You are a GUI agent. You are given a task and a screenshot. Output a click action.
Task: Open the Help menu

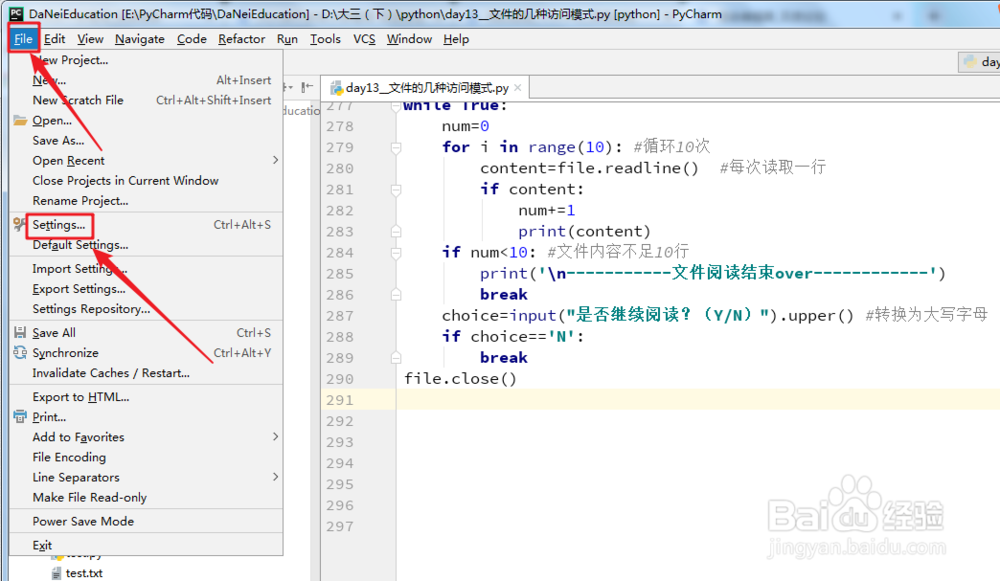tap(456, 39)
